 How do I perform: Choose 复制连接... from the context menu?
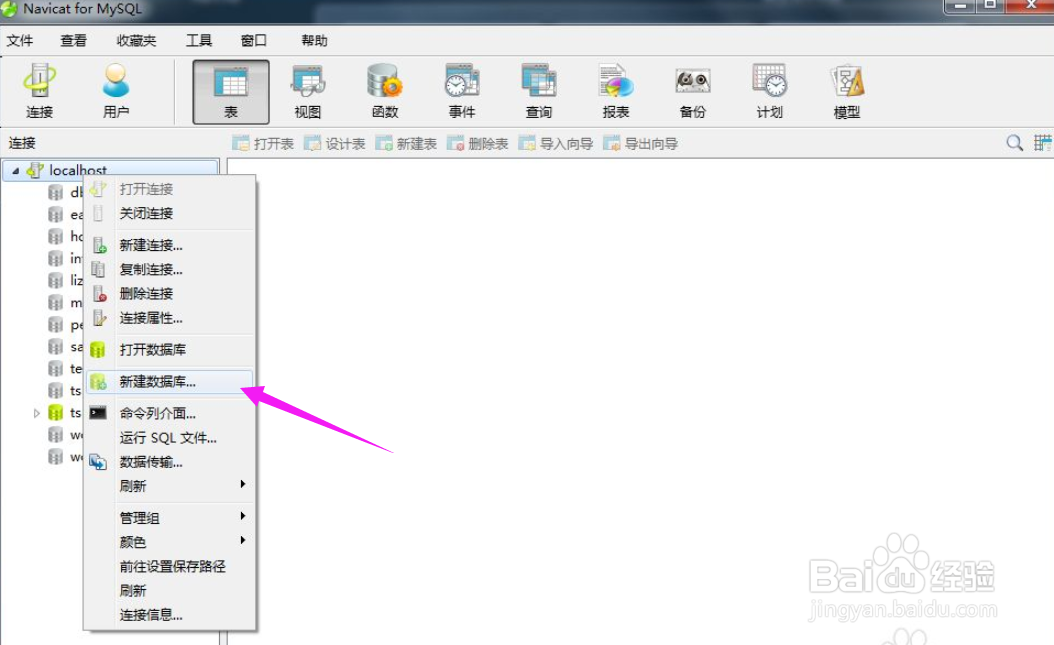170,269
